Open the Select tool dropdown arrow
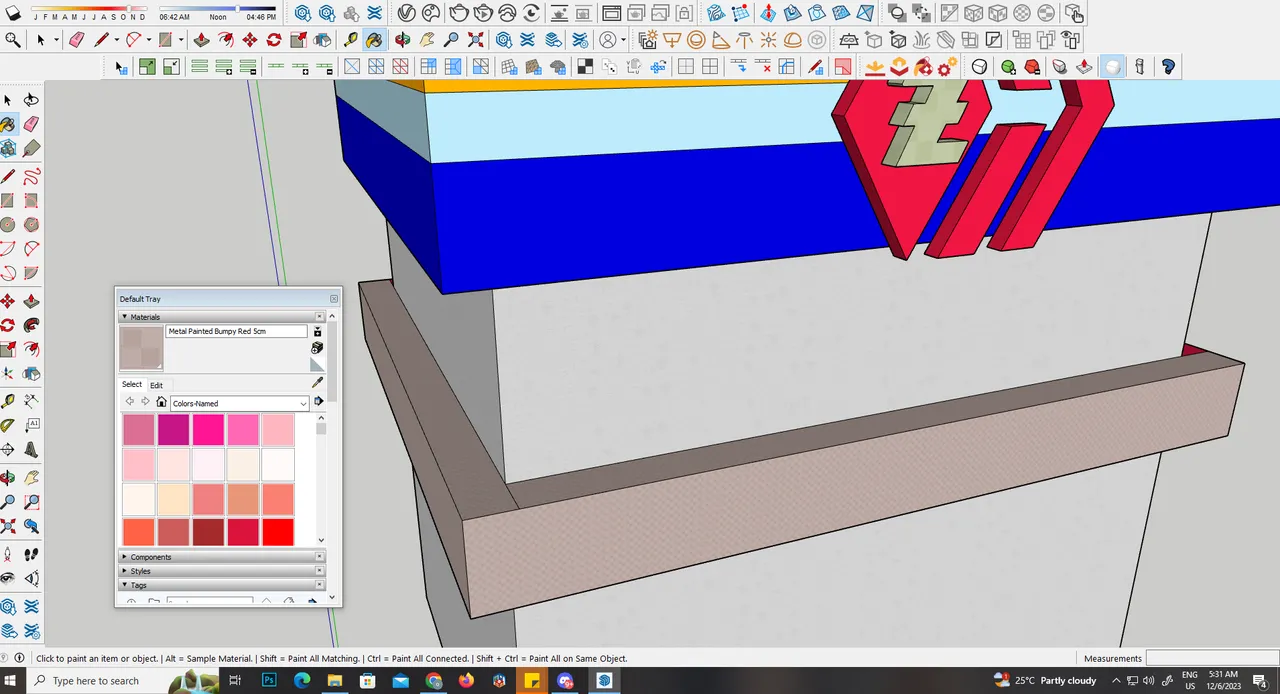Viewport: 1280px width, 694px height. (x=56, y=40)
